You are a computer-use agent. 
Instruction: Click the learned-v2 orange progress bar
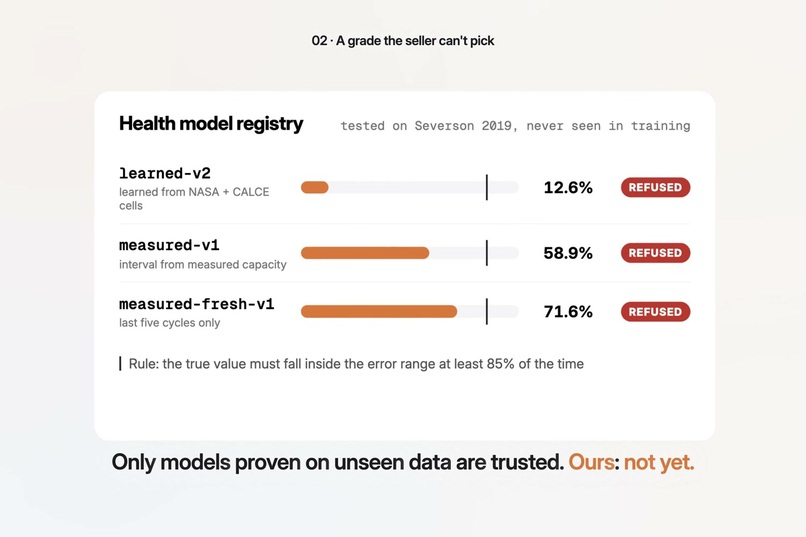coord(315,188)
